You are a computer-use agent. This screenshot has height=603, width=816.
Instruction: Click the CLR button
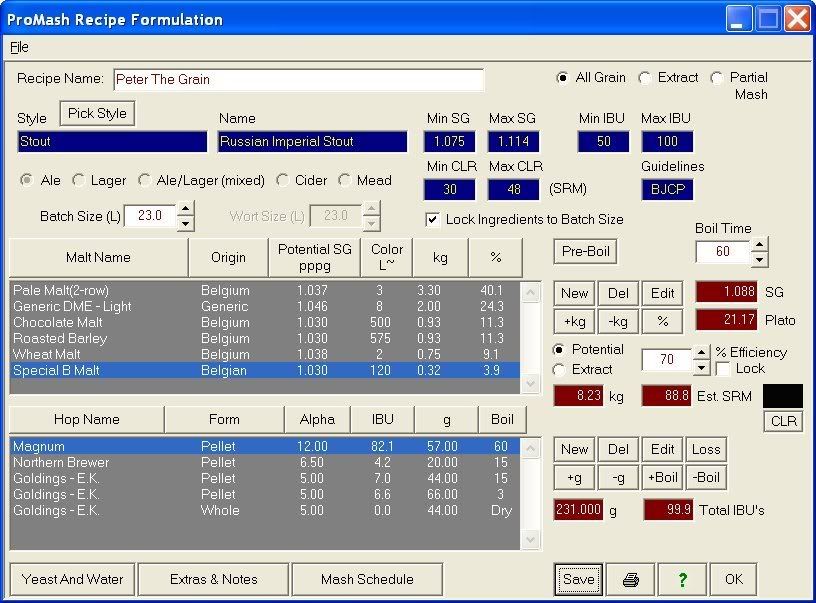click(x=784, y=421)
